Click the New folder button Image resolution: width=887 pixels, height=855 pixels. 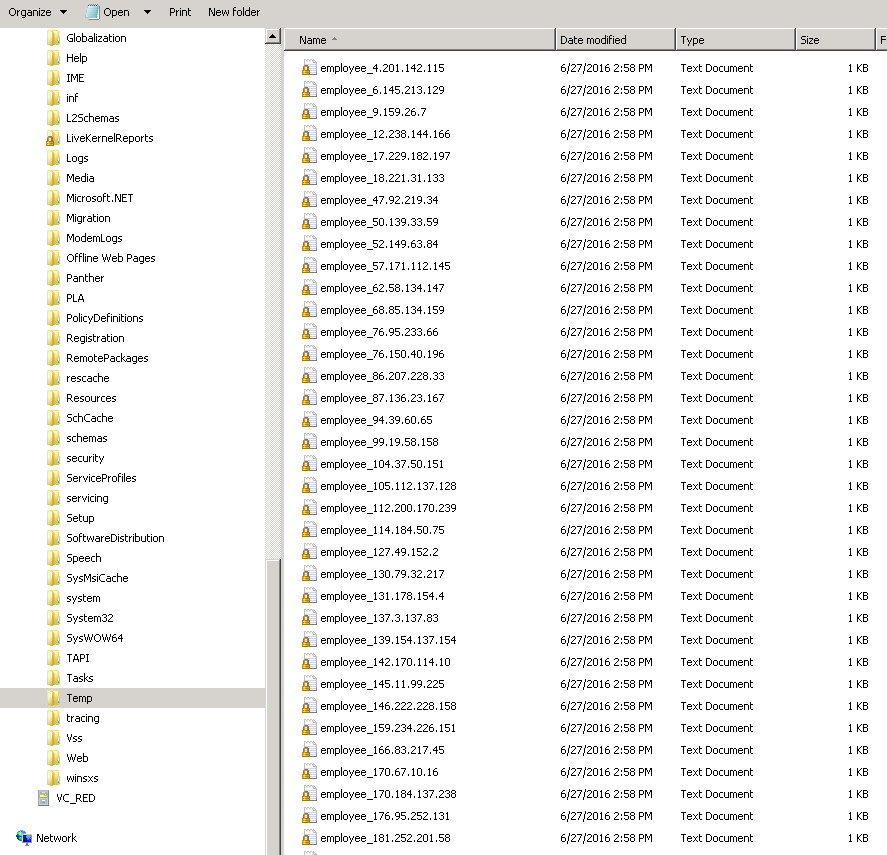pos(234,12)
